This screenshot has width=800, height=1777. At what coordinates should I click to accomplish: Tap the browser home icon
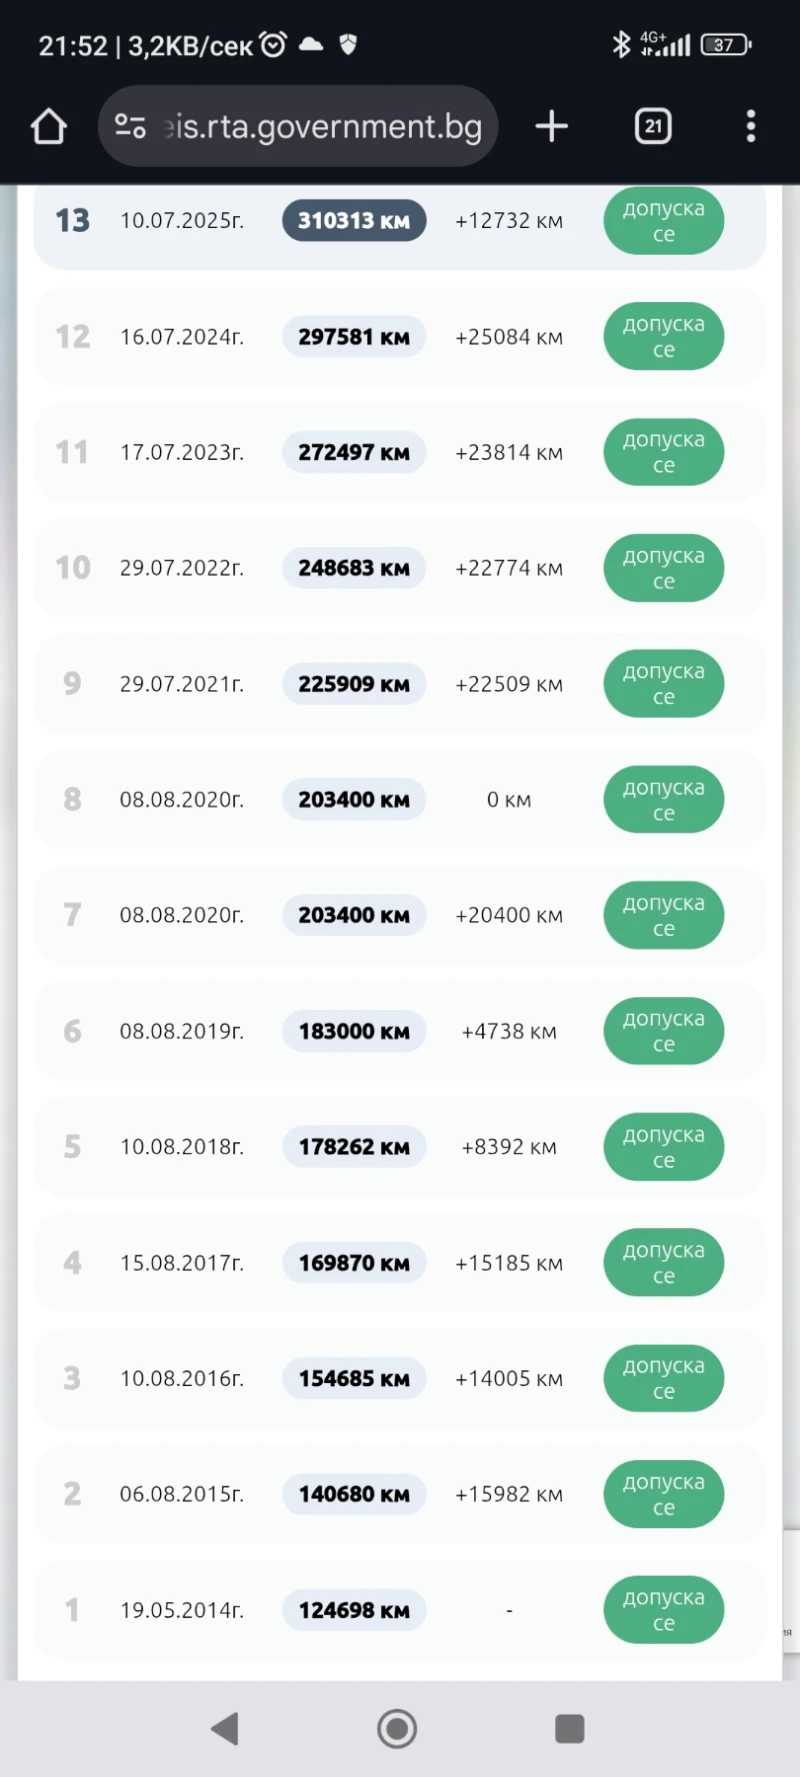[x=48, y=127]
